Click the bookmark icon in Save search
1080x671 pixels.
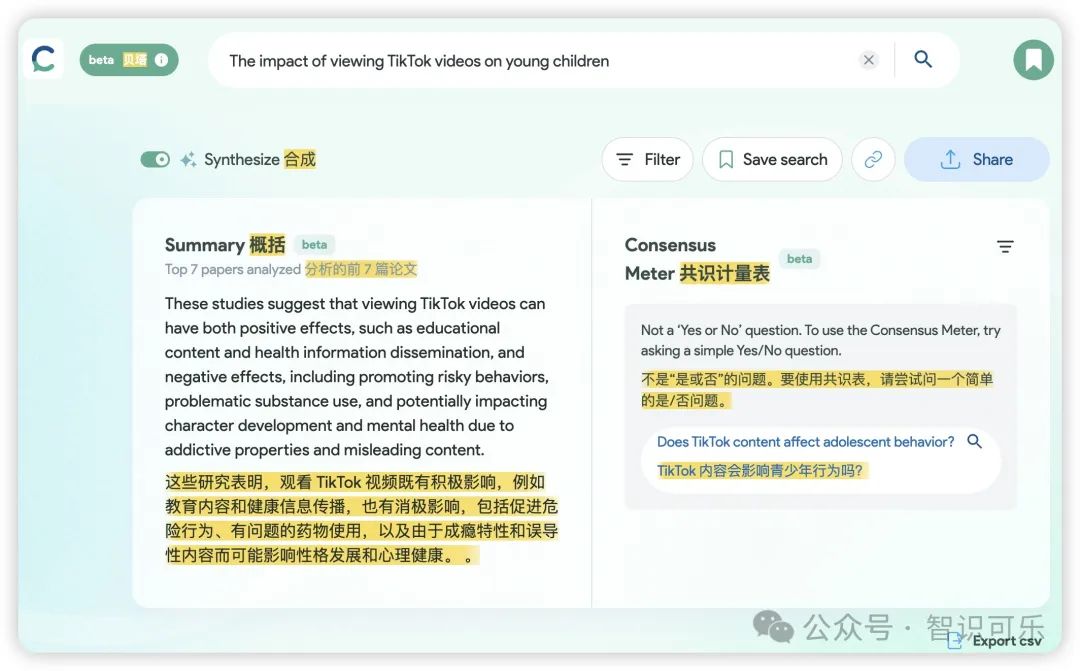(726, 158)
